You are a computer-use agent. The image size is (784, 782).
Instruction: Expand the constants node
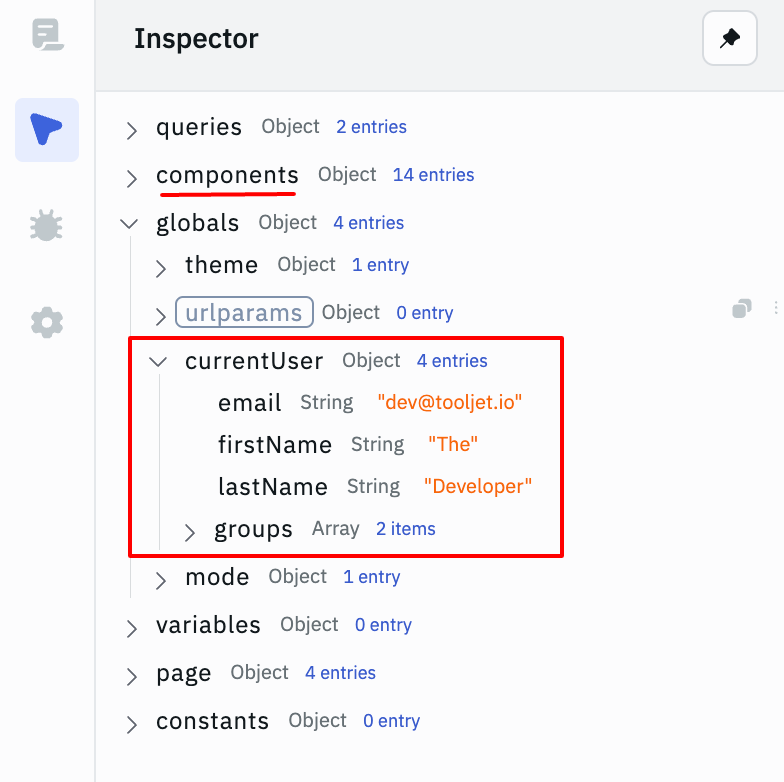(131, 723)
